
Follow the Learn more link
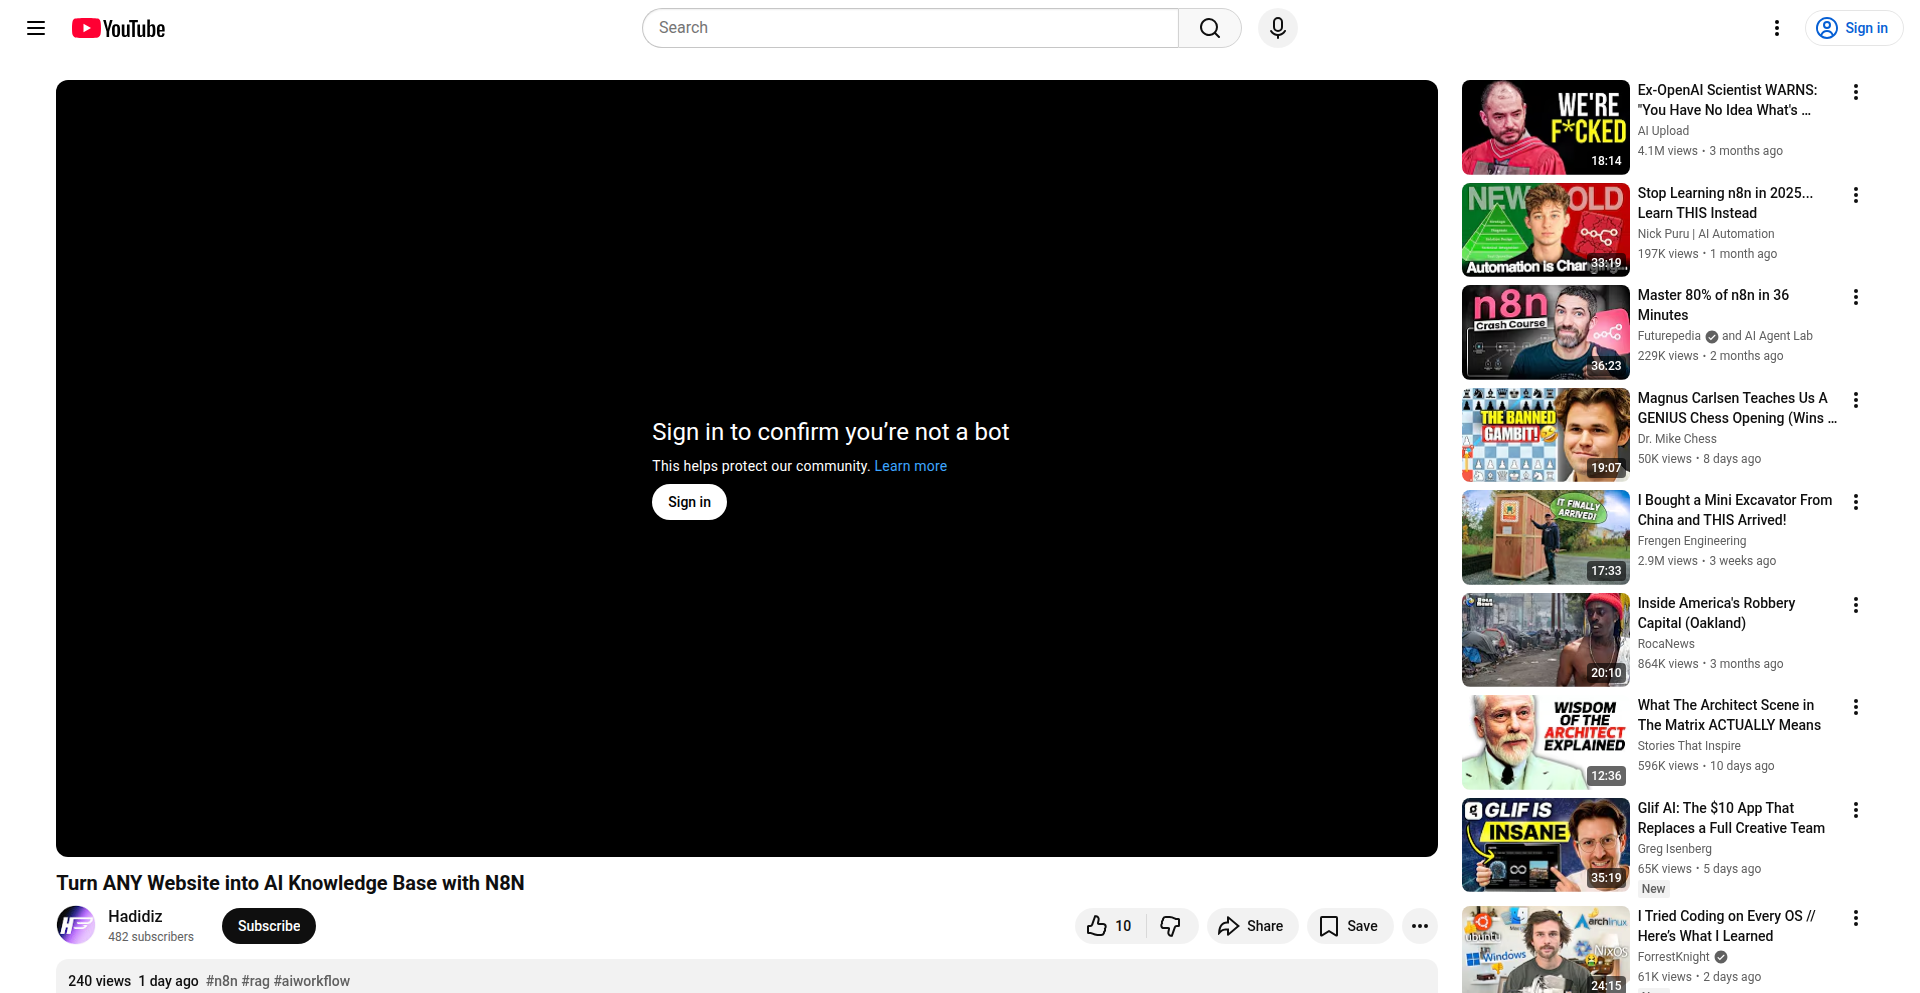910,466
